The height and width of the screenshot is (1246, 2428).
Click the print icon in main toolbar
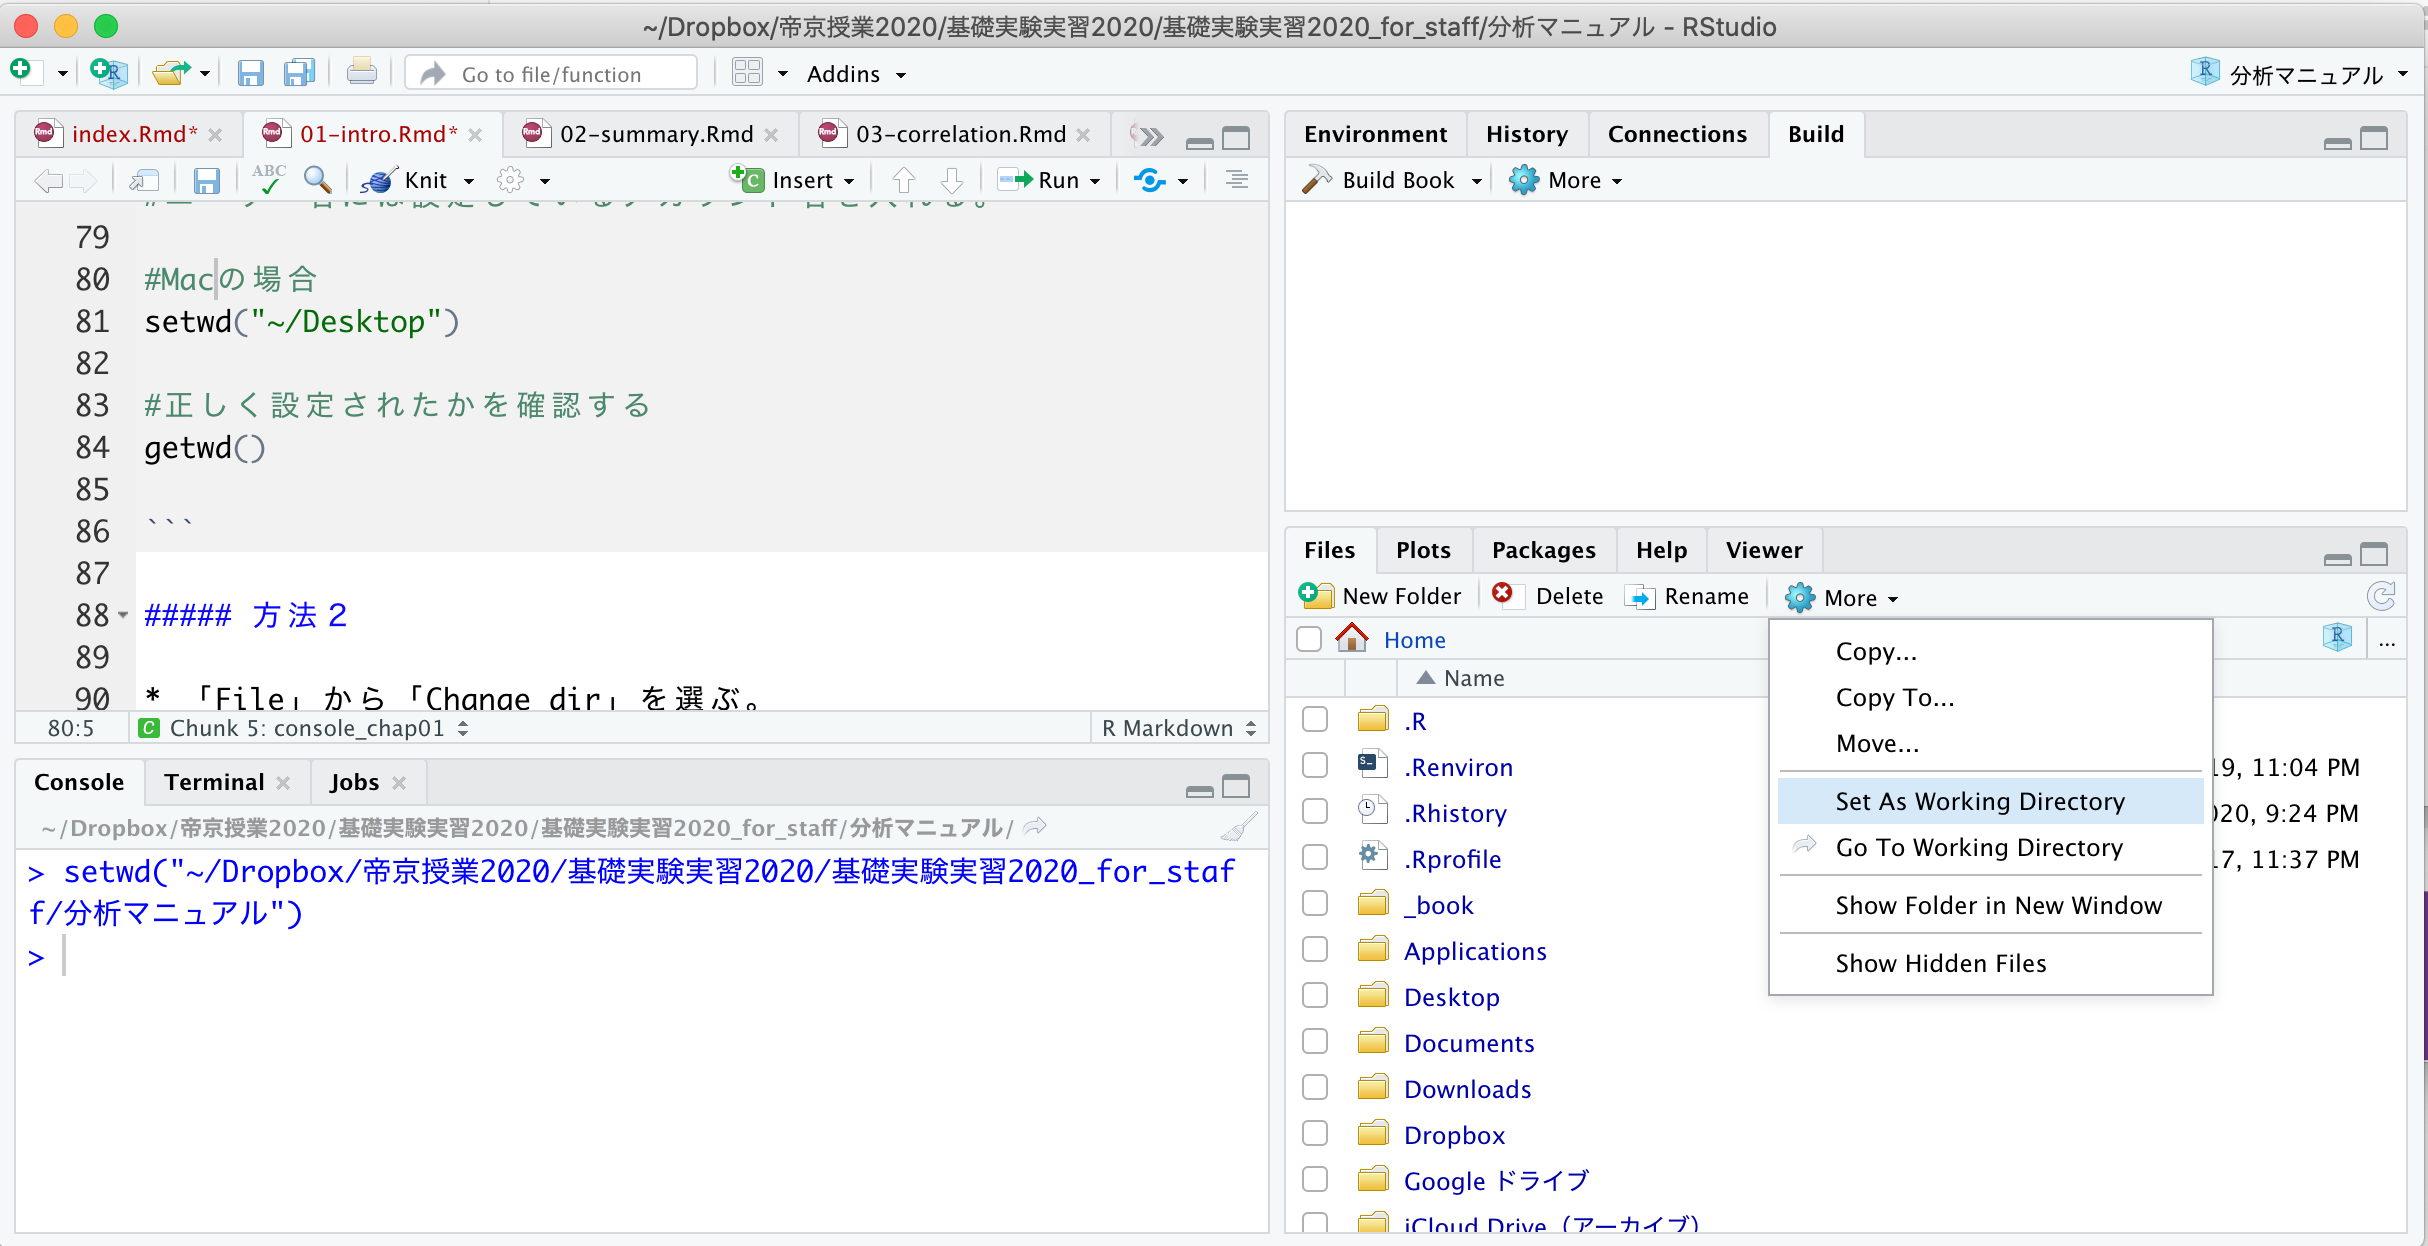pos(361,73)
